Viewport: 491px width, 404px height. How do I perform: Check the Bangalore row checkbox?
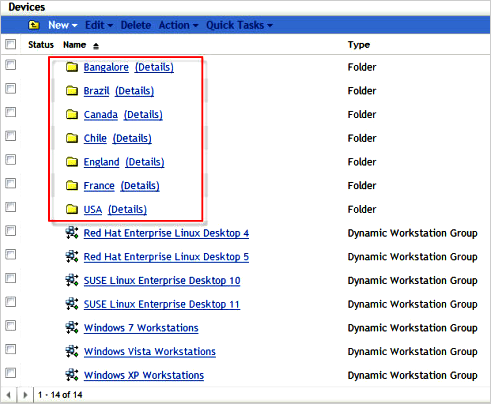coord(11,65)
